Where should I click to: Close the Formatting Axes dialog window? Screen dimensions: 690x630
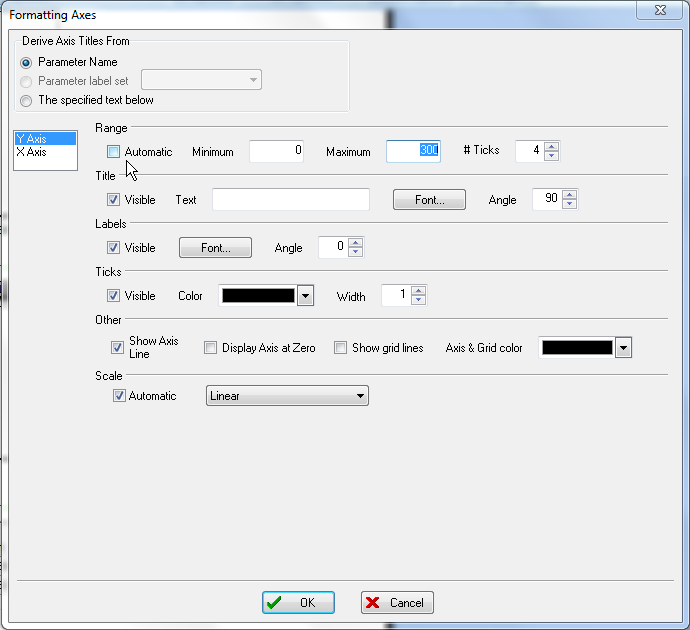[x=660, y=10]
